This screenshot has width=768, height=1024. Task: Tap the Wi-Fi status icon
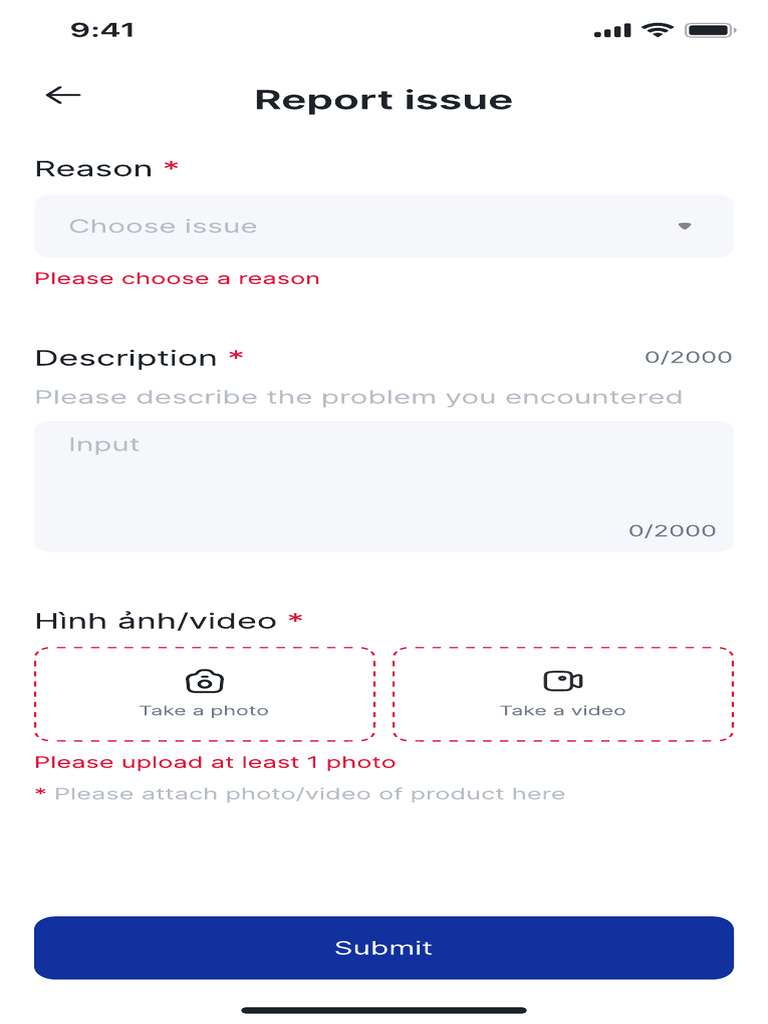click(657, 31)
